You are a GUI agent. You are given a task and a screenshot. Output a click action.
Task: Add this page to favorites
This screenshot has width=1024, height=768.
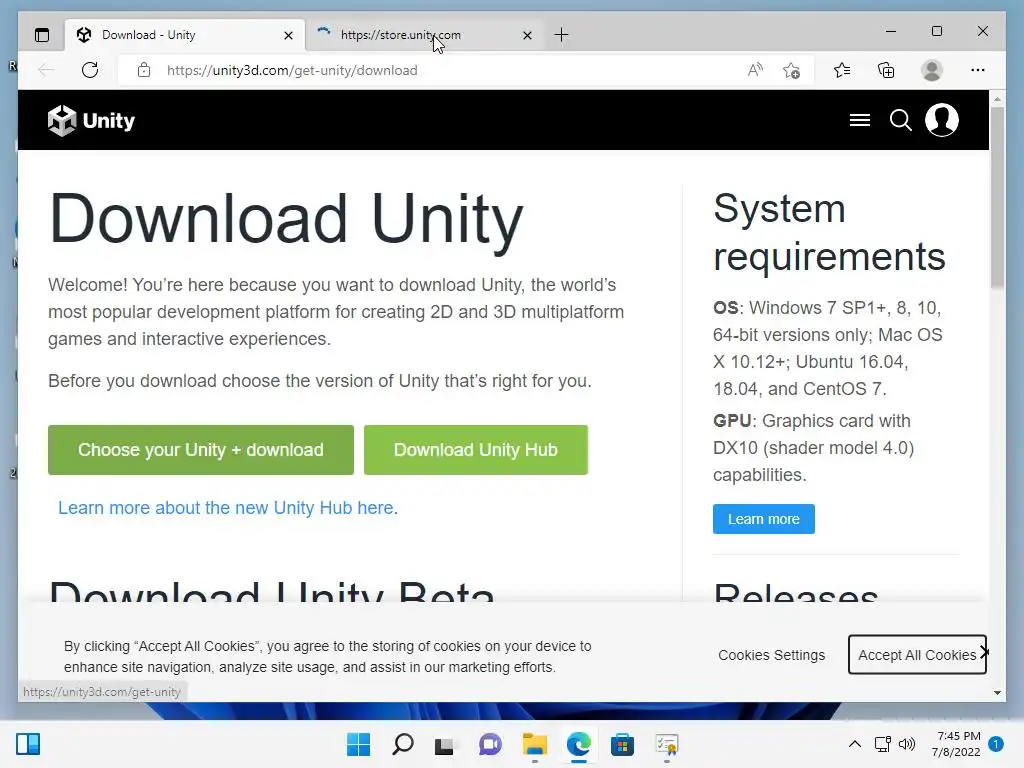(792, 70)
